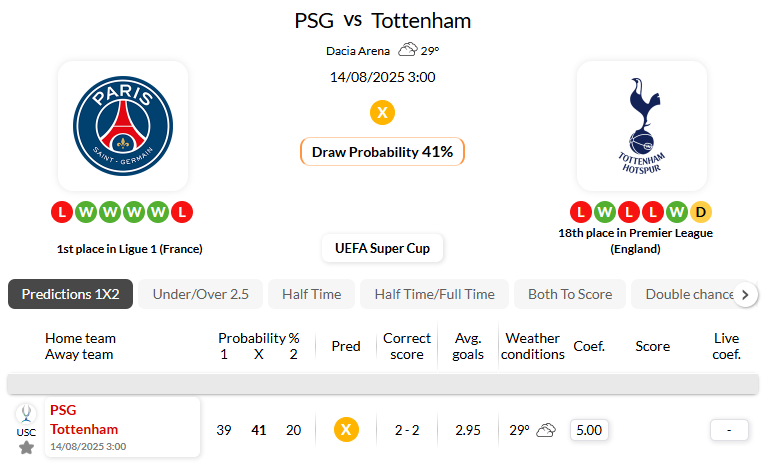771x476 pixels.
Task: Click the 5.00 coefficient button
Action: pos(589,430)
